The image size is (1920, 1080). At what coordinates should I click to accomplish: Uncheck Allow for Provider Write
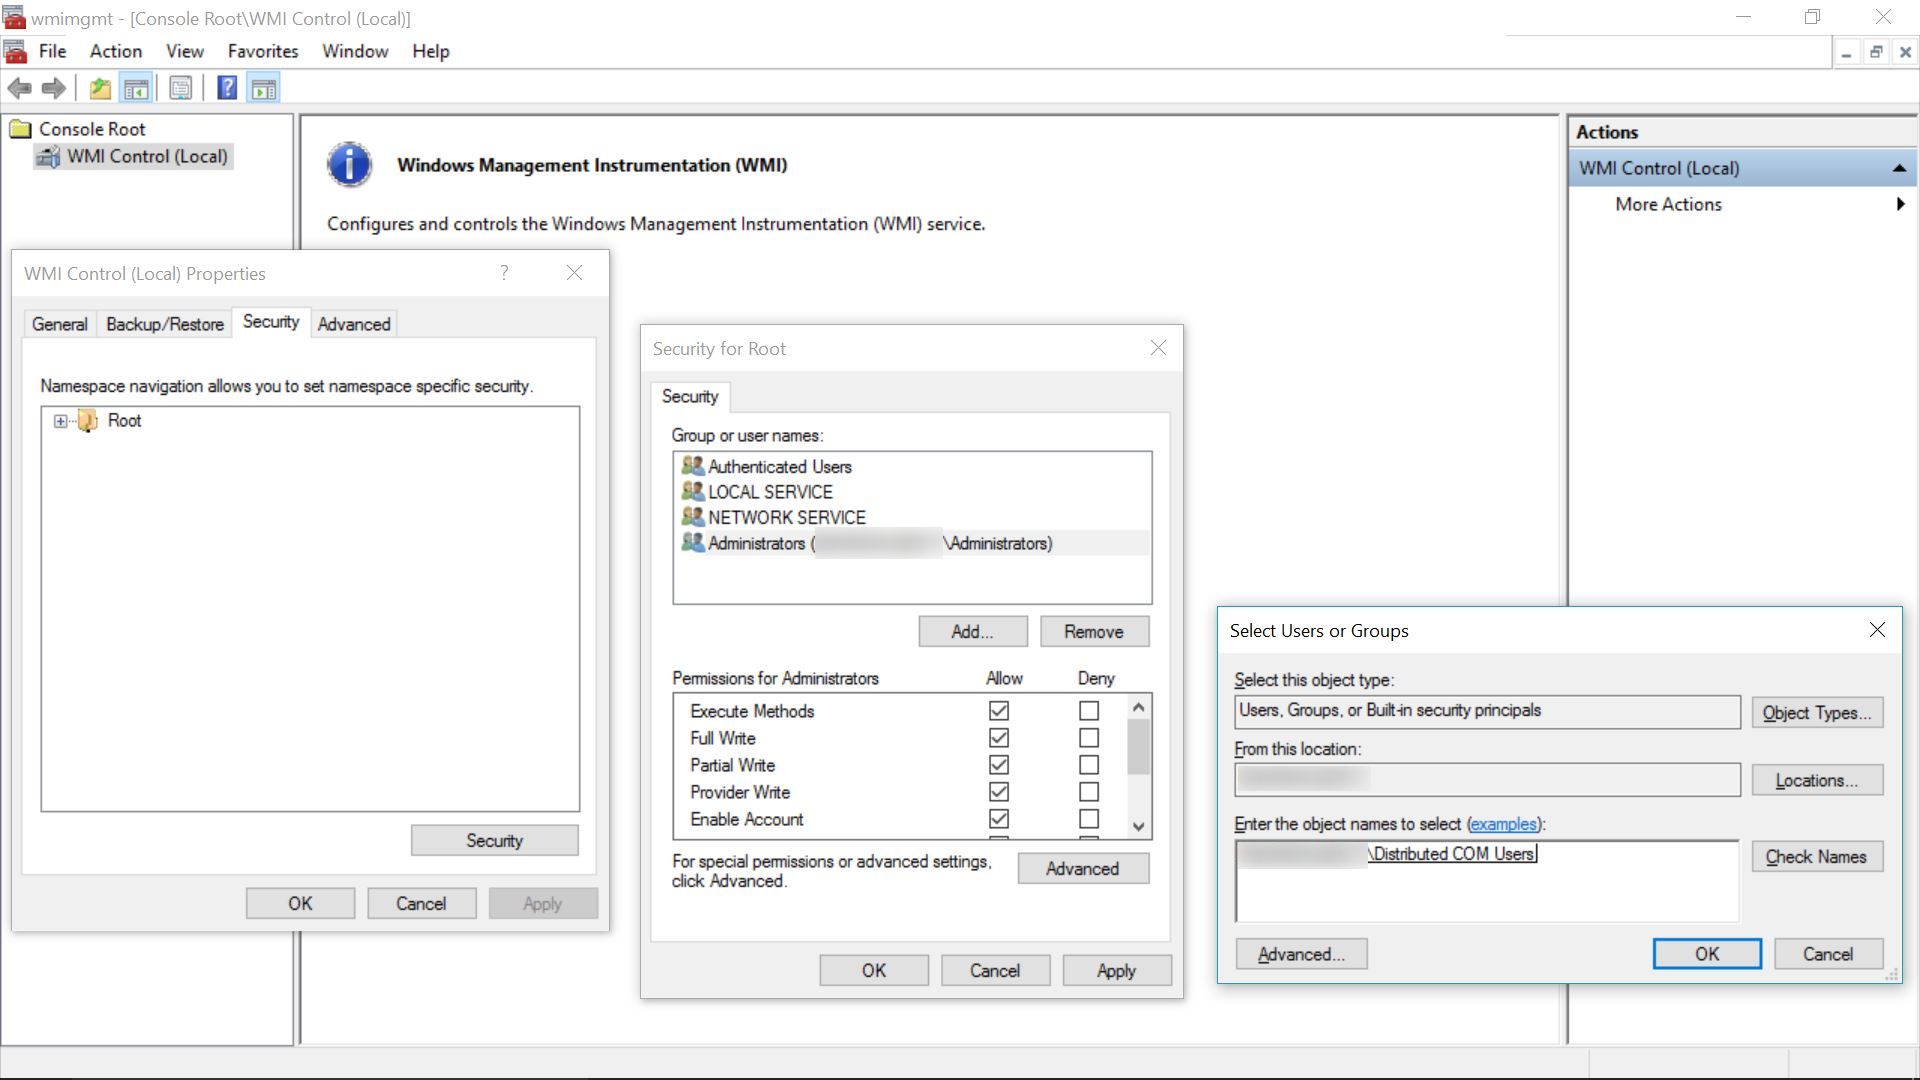[998, 791]
